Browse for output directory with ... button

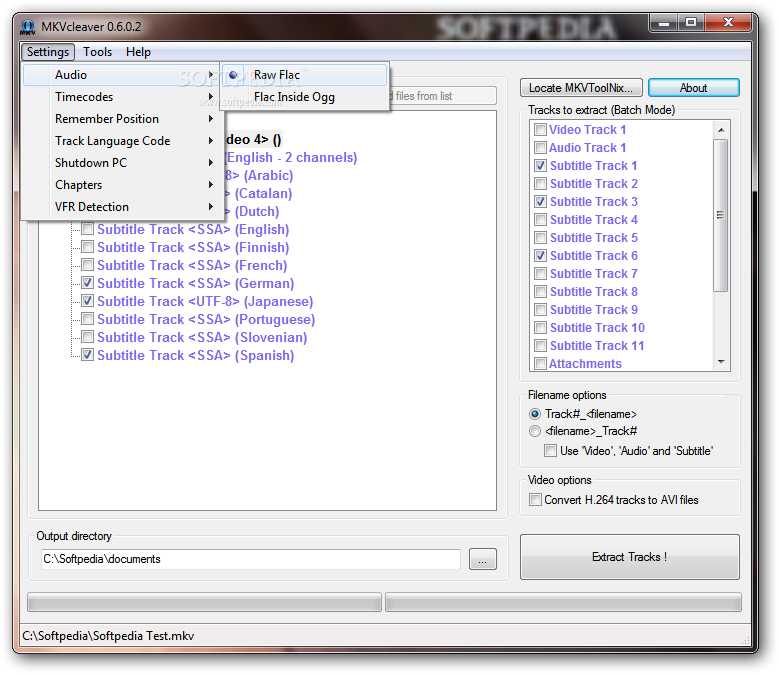click(x=482, y=559)
